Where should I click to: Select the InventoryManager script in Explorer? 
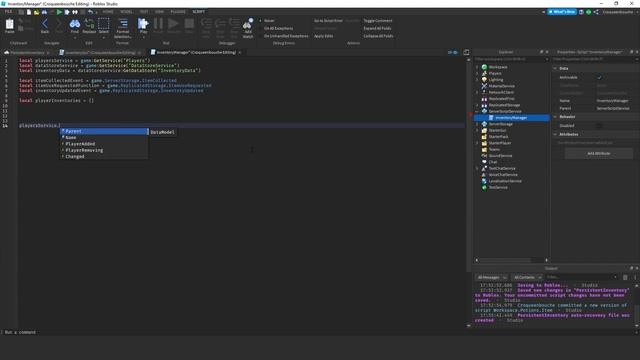(x=511, y=118)
